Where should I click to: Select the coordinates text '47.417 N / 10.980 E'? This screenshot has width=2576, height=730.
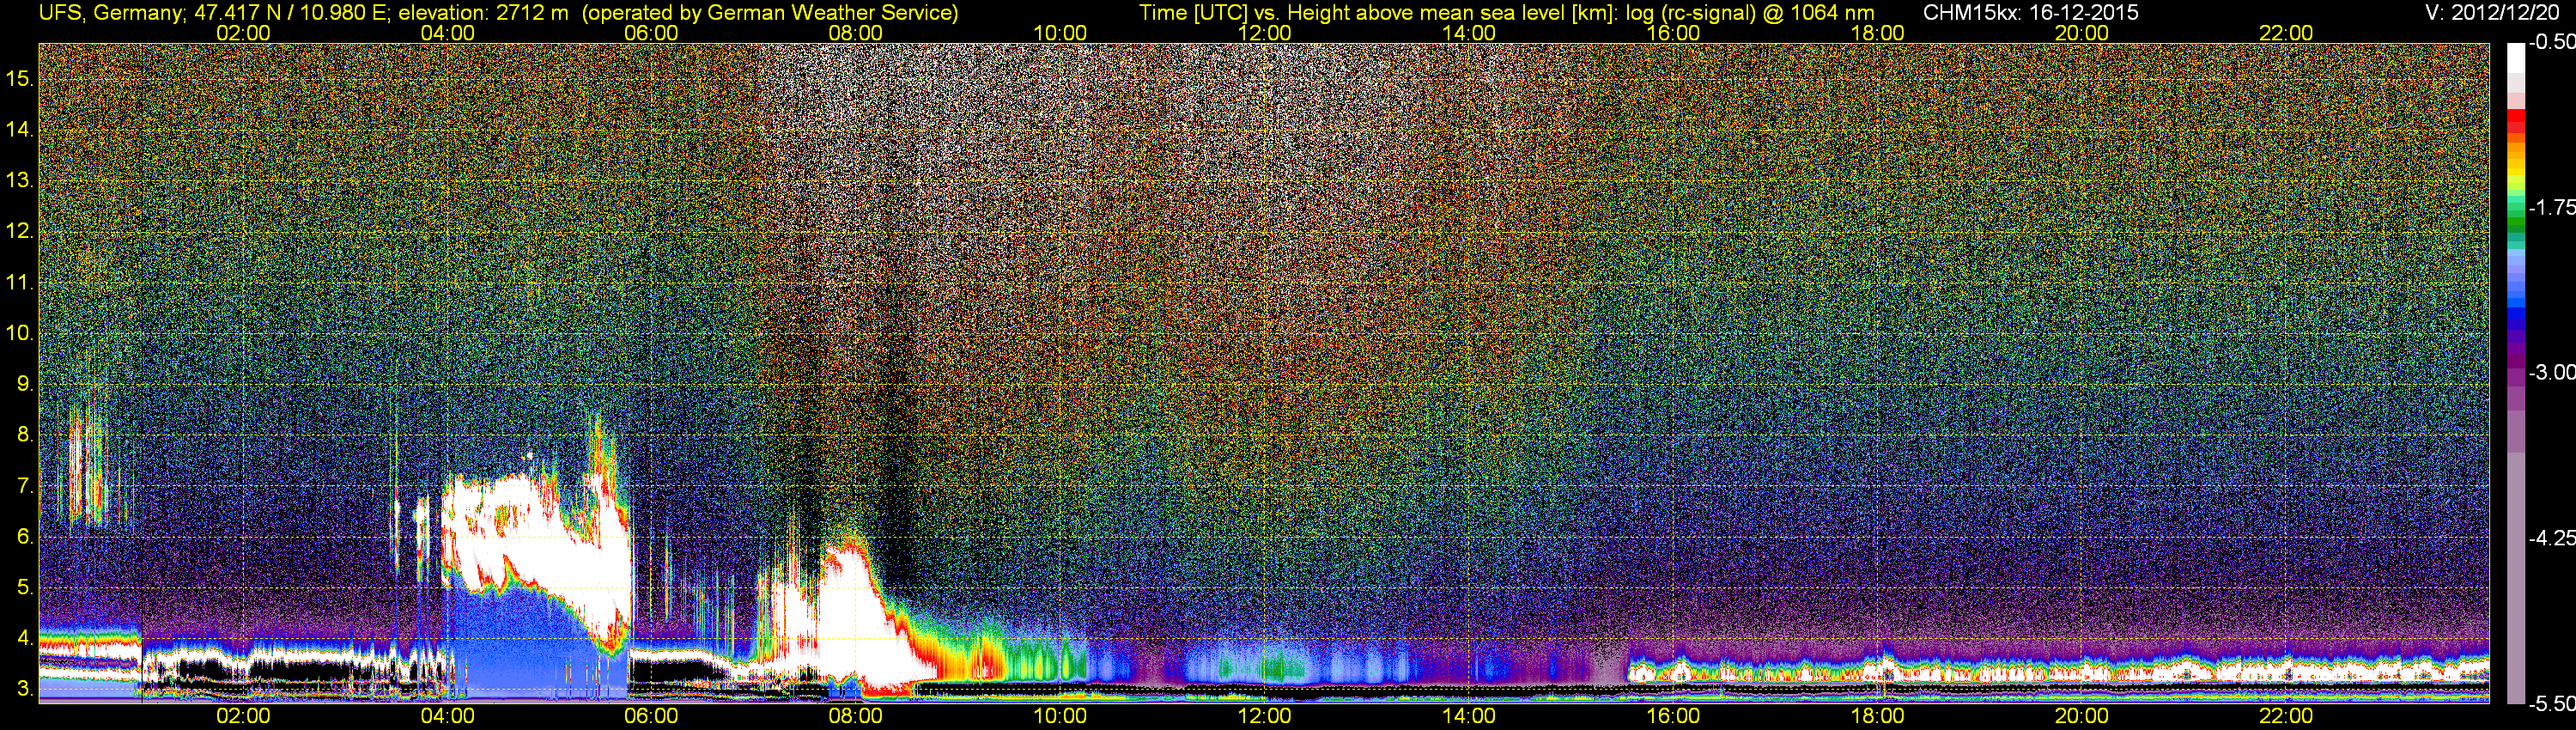289,13
